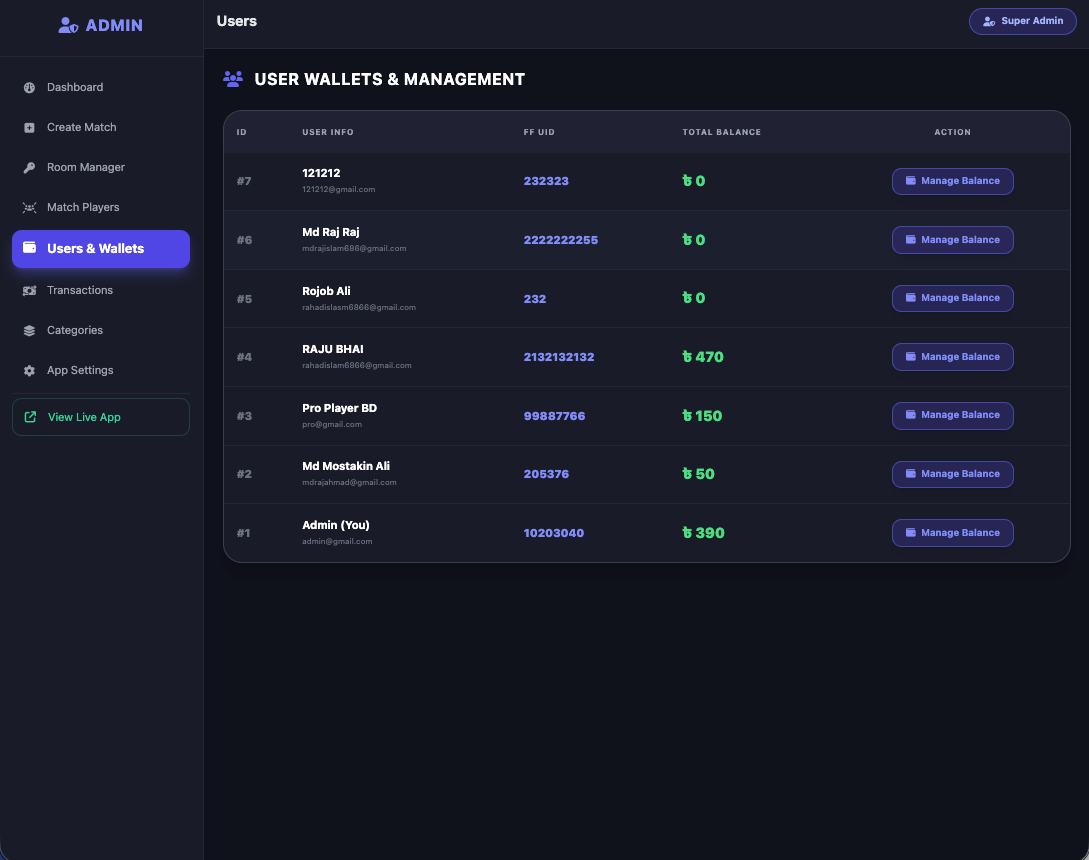This screenshot has width=1089, height=860.
Task: Manage balance for Pro Player BD
Action: pyautogui.click(x=952, y=415)
